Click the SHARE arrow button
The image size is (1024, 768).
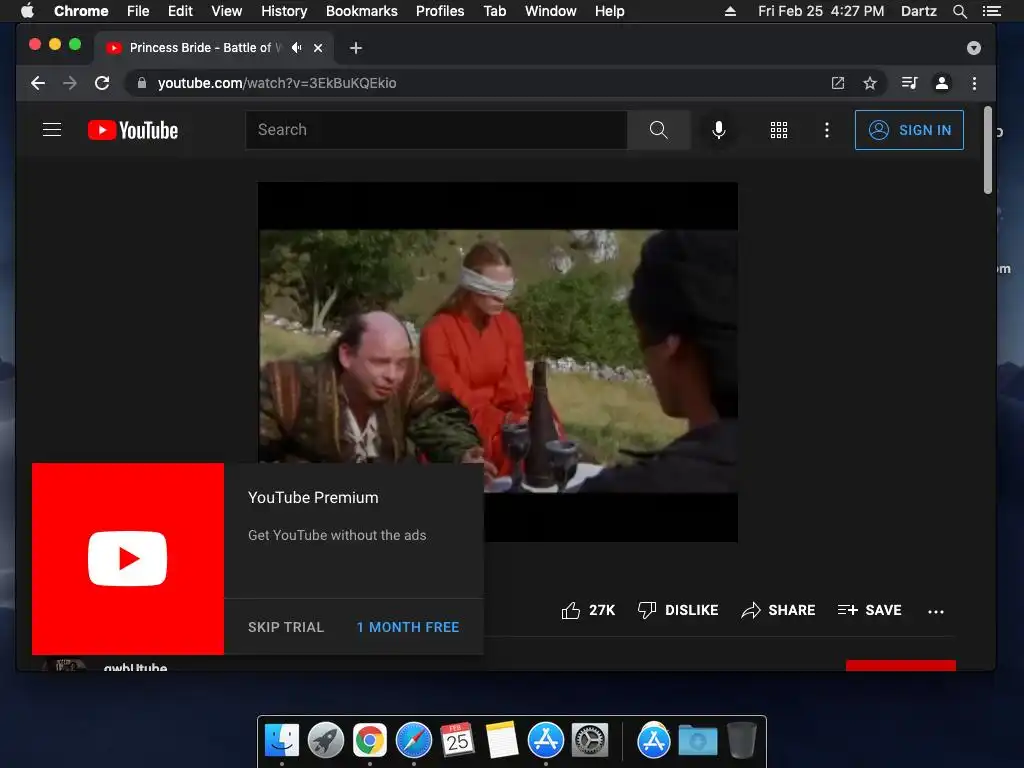click(778, 610)
